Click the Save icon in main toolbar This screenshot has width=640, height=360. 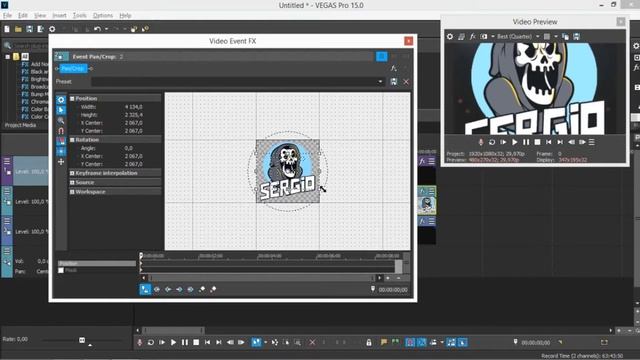[x=29, y=29]
